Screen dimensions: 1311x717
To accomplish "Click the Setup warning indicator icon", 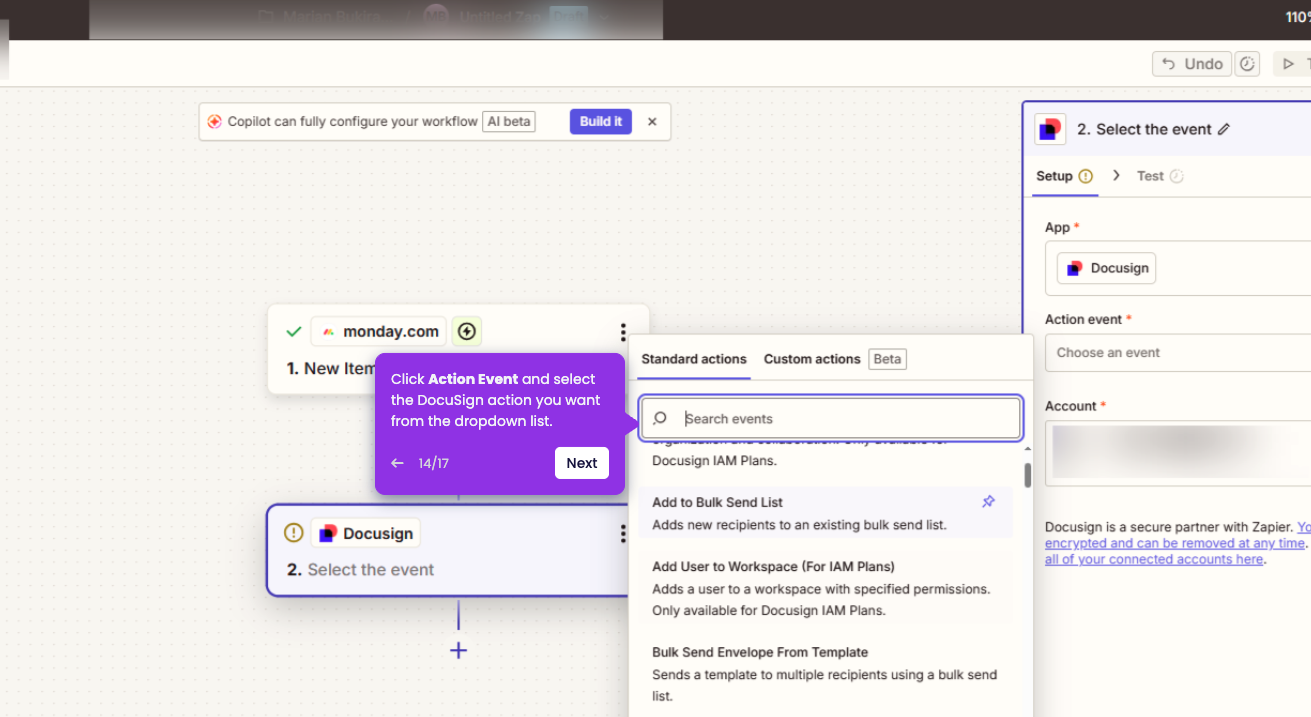I will pyautogui.click(x=1086, y=176).
